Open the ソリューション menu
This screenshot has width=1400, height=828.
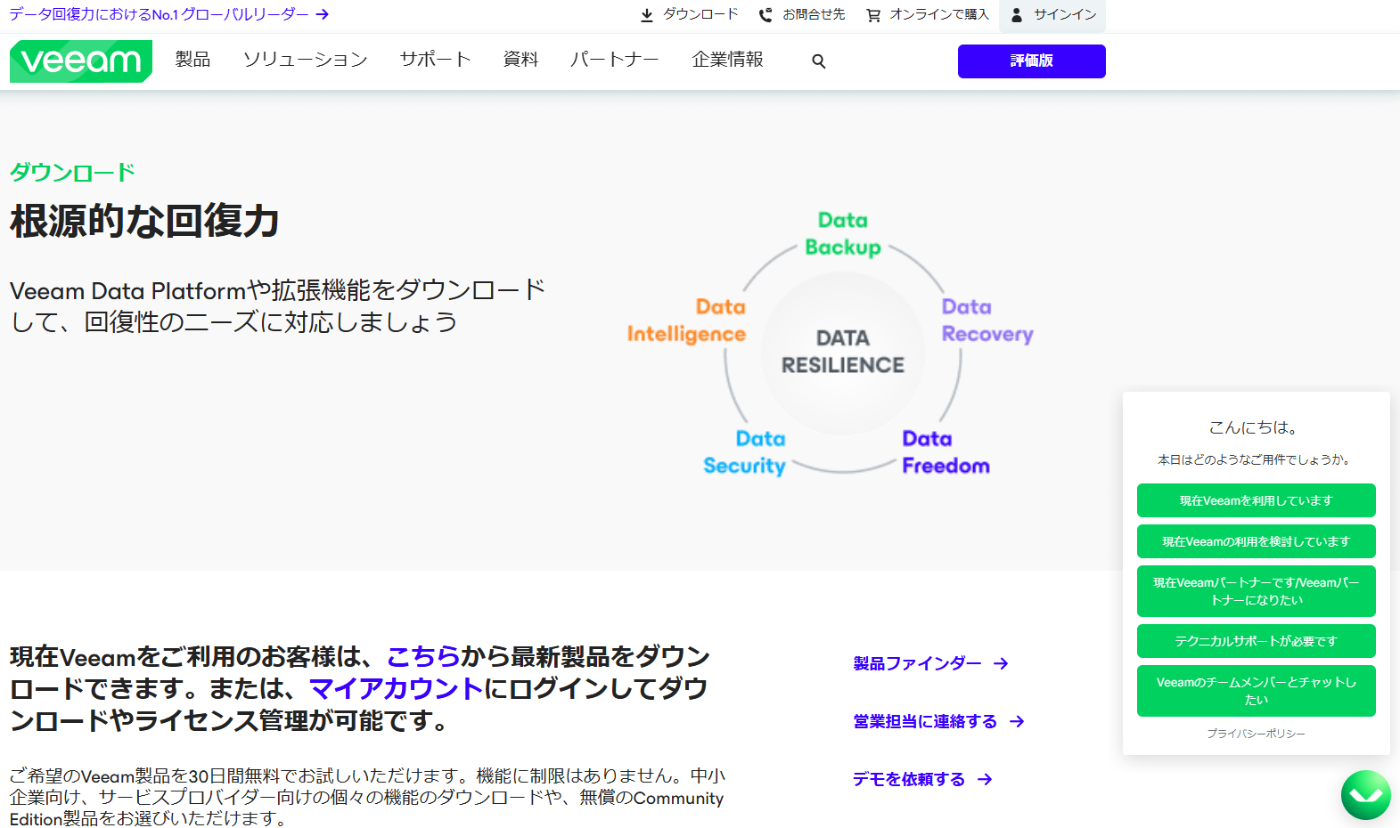pos(305,60)
